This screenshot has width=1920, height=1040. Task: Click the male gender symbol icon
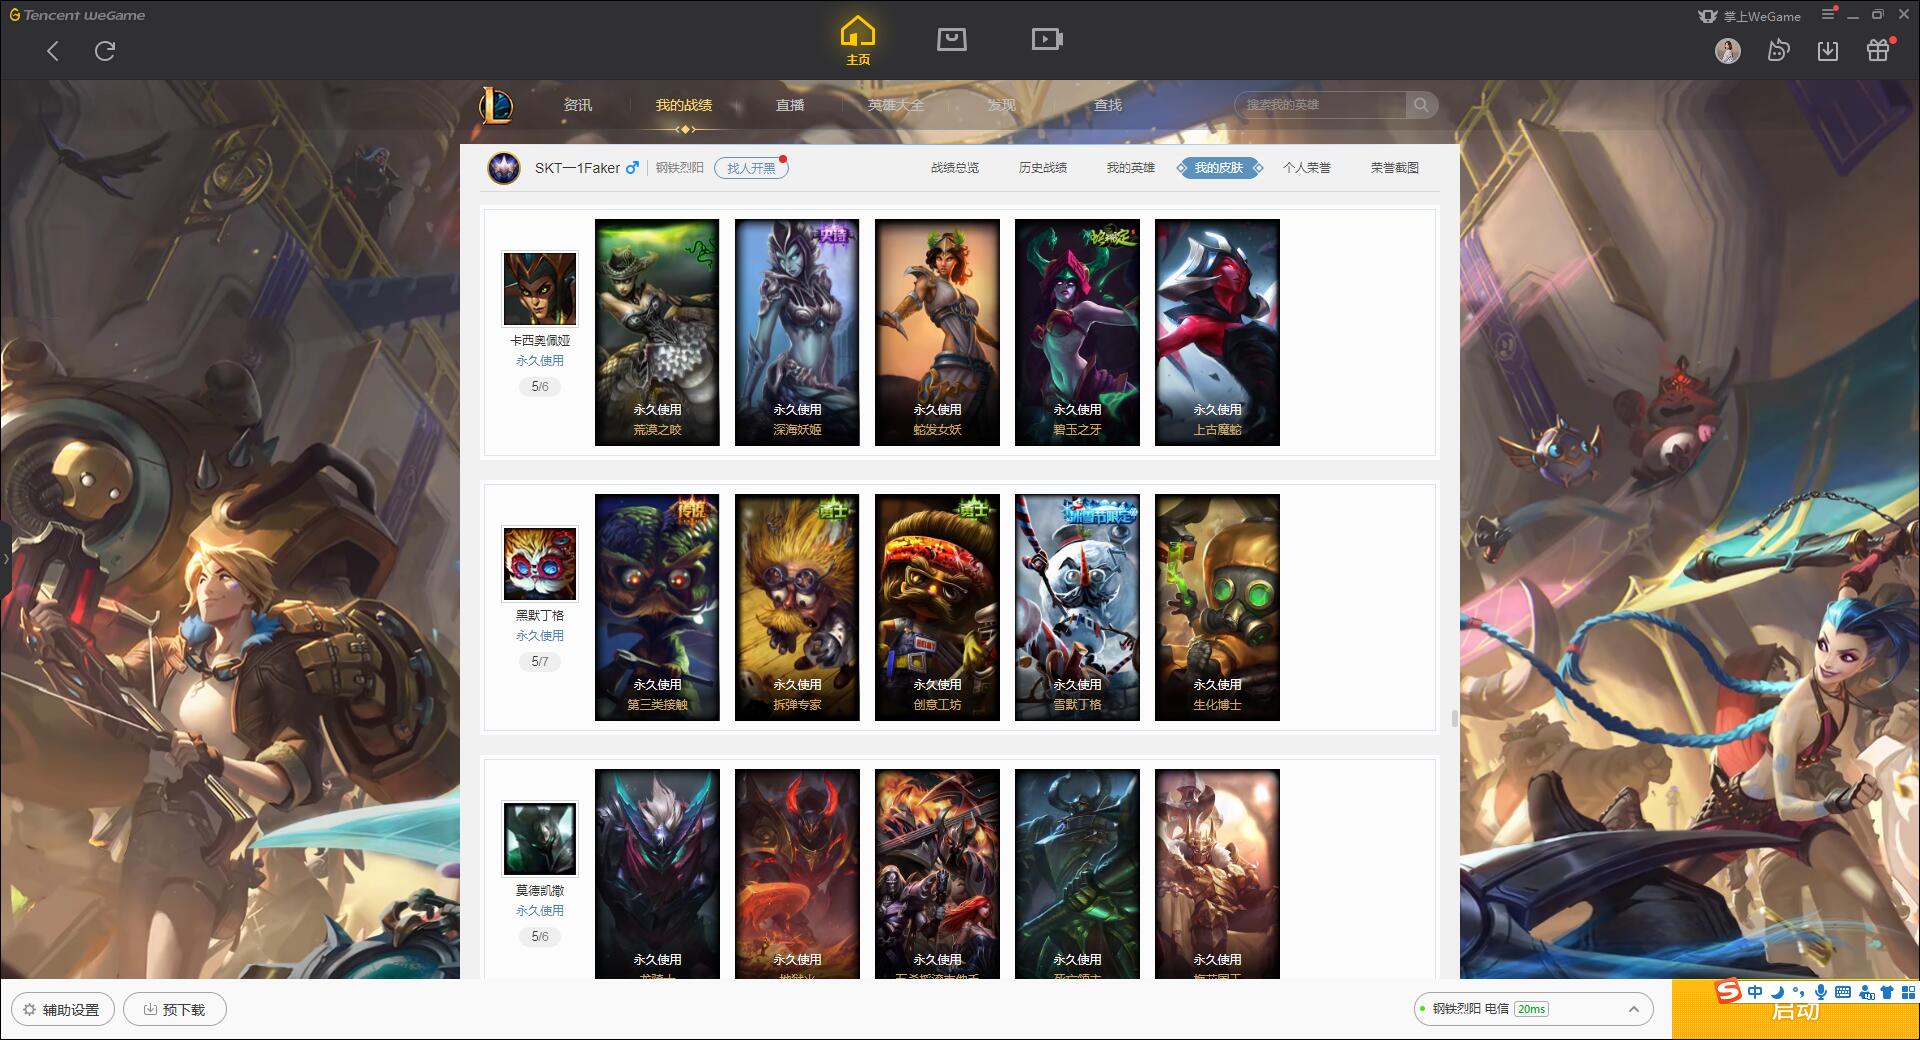[632, 168]
